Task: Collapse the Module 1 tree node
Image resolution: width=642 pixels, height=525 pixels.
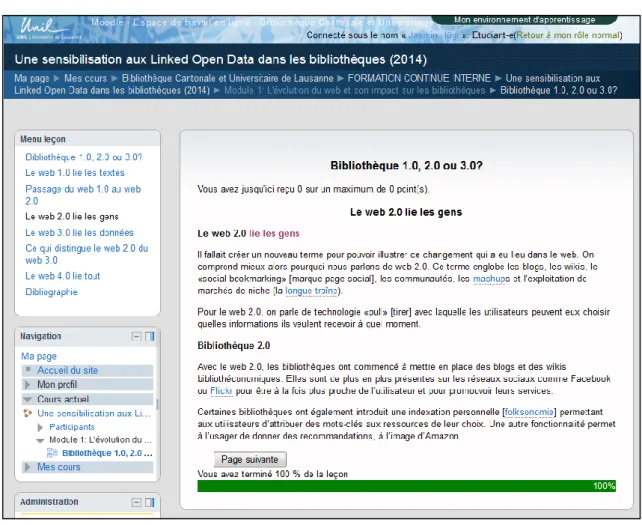Action: [x=40, y=441]
